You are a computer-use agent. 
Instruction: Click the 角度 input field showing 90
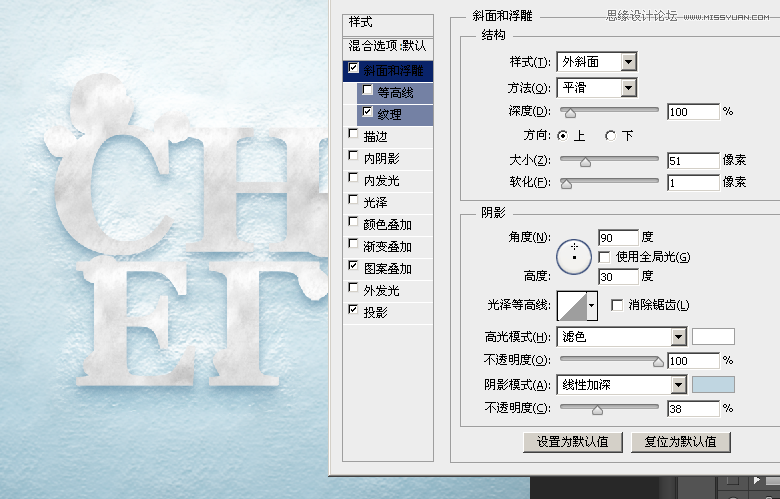tap(617, 237)
